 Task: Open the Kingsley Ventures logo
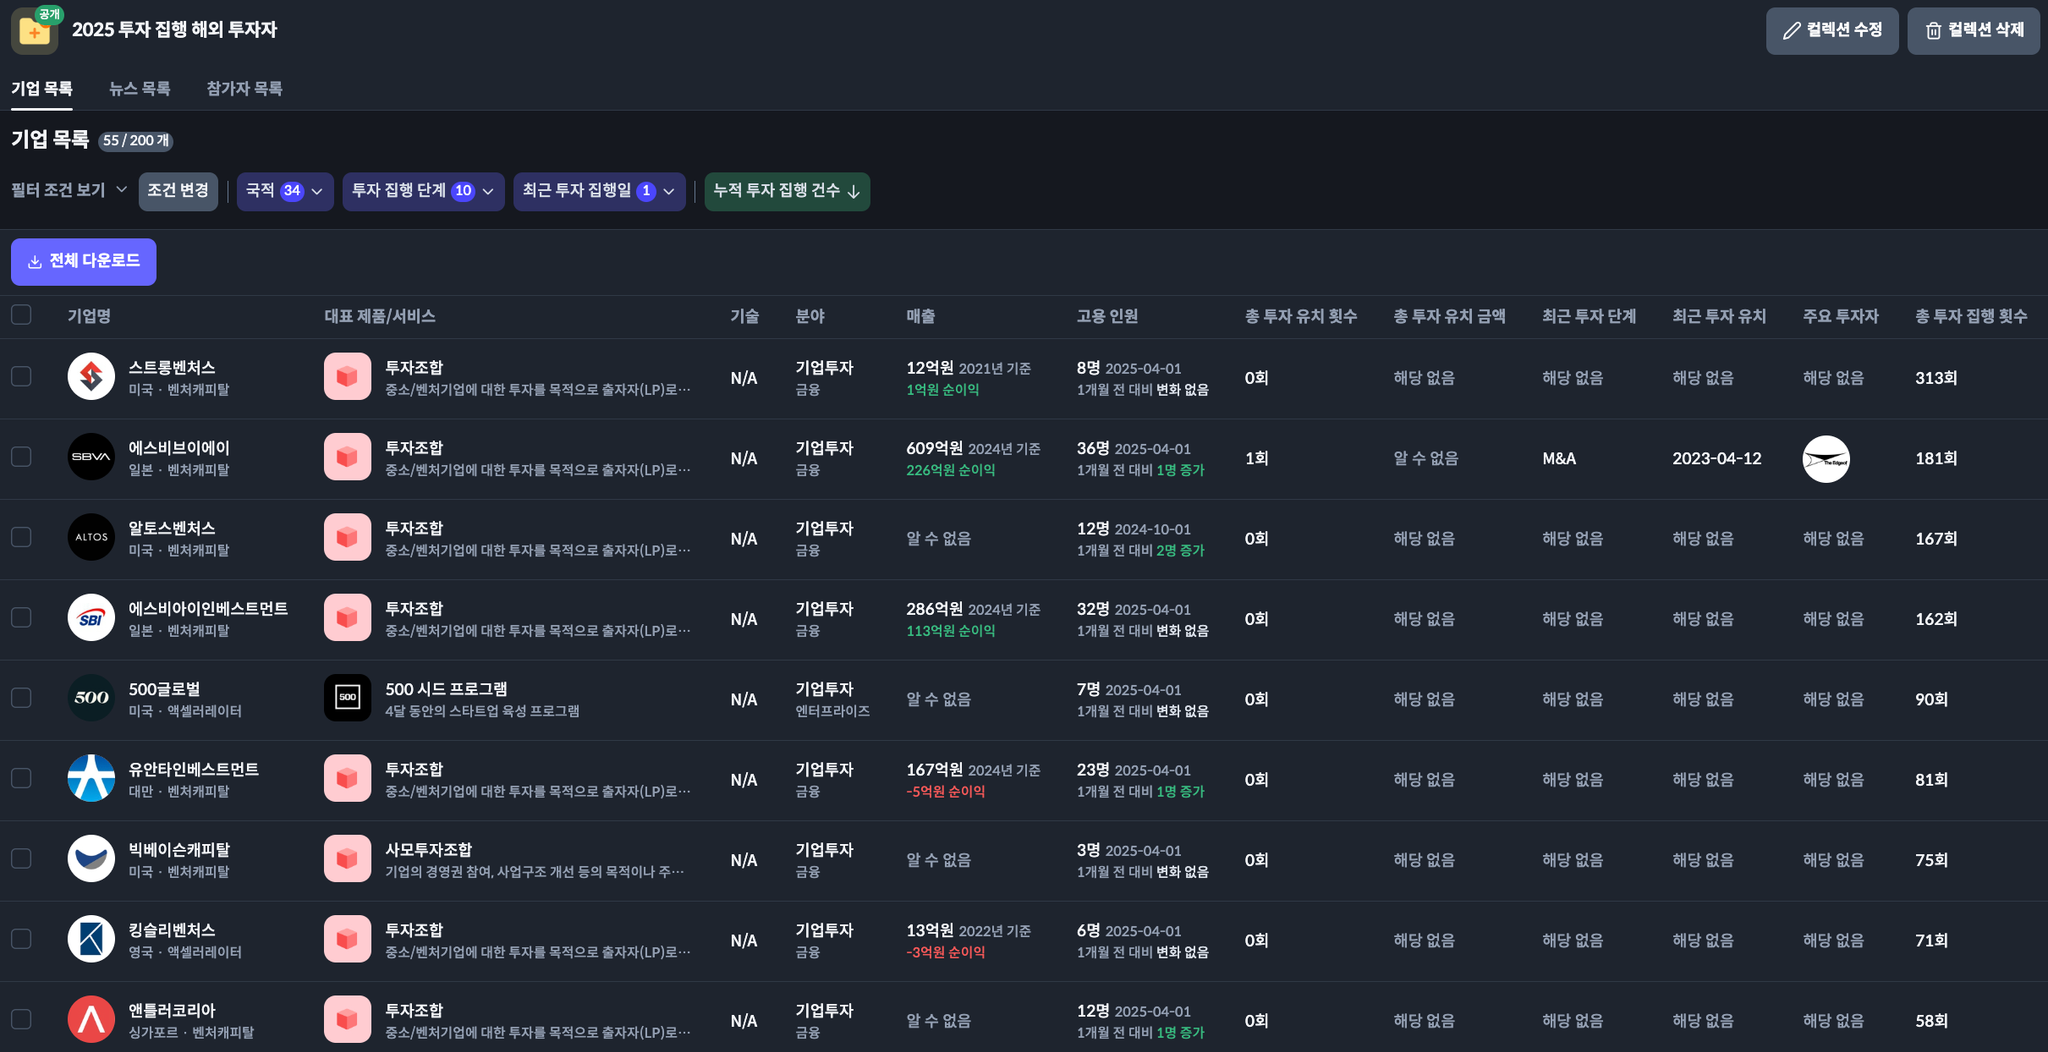tap(91, 939)
